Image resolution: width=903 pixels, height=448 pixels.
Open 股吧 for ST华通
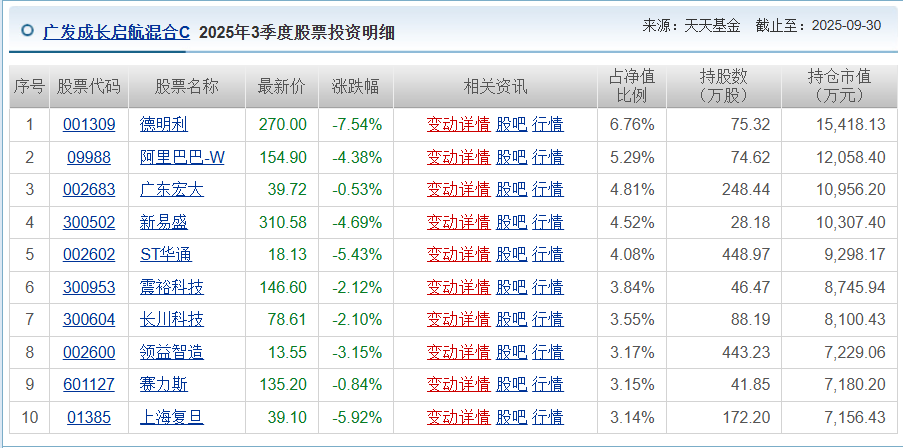point(511,255)
